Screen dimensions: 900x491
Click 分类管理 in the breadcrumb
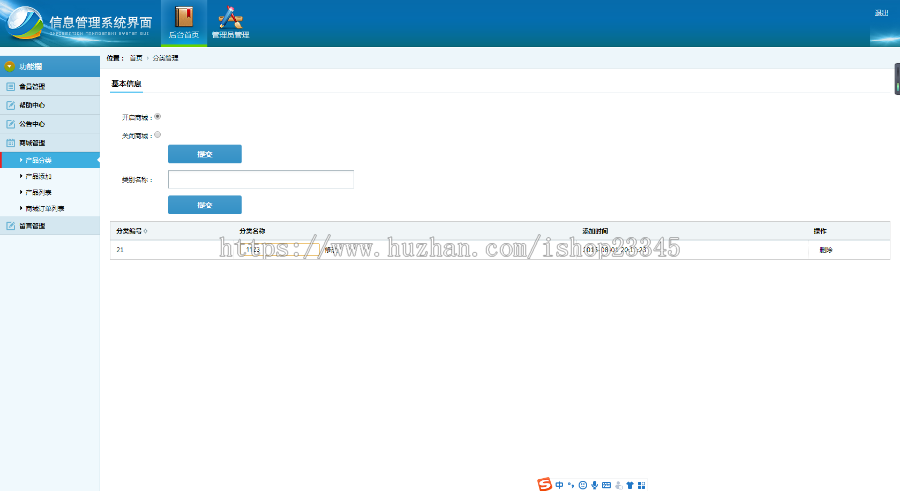165,58
